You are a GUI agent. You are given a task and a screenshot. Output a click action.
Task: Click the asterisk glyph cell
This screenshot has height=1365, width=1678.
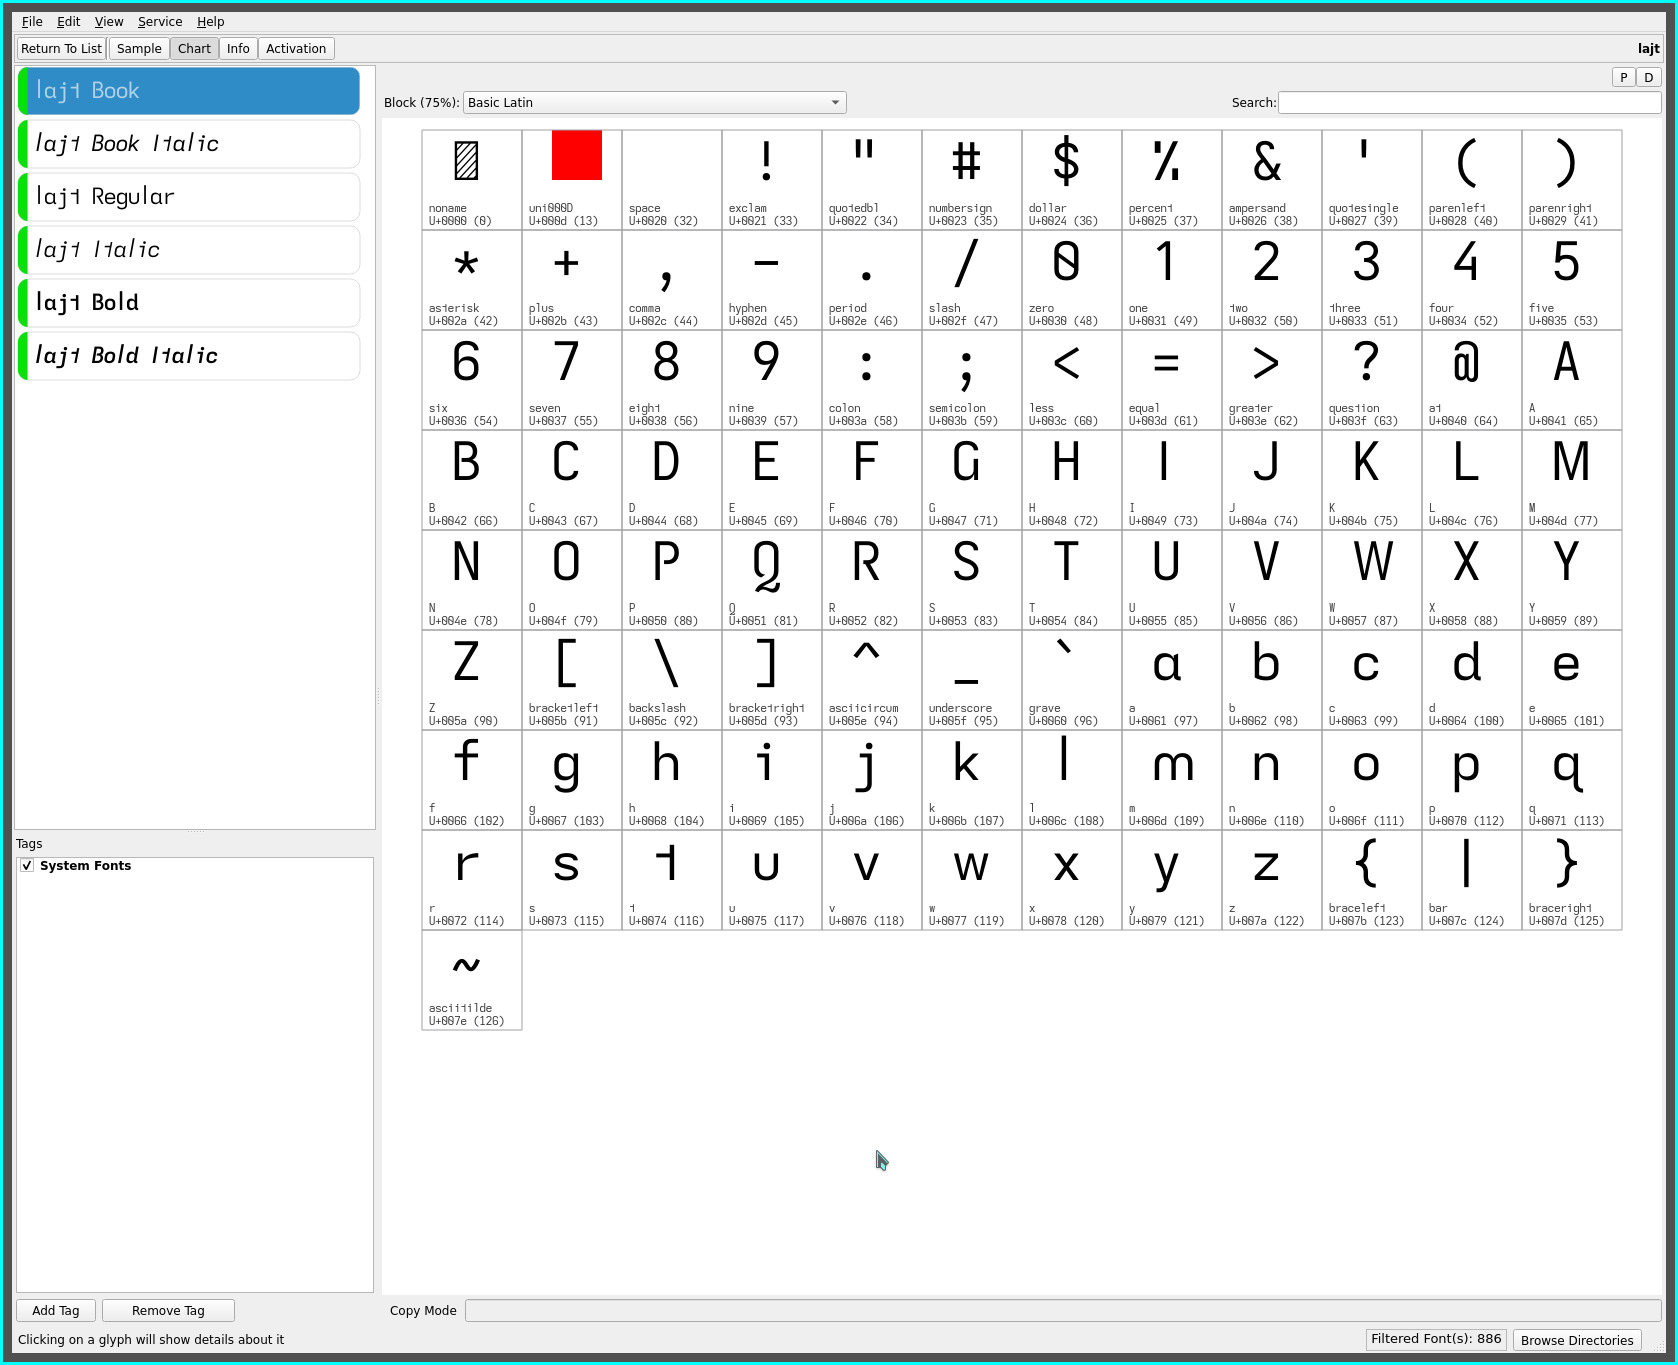pyautogui.click(x=472, y=280)
